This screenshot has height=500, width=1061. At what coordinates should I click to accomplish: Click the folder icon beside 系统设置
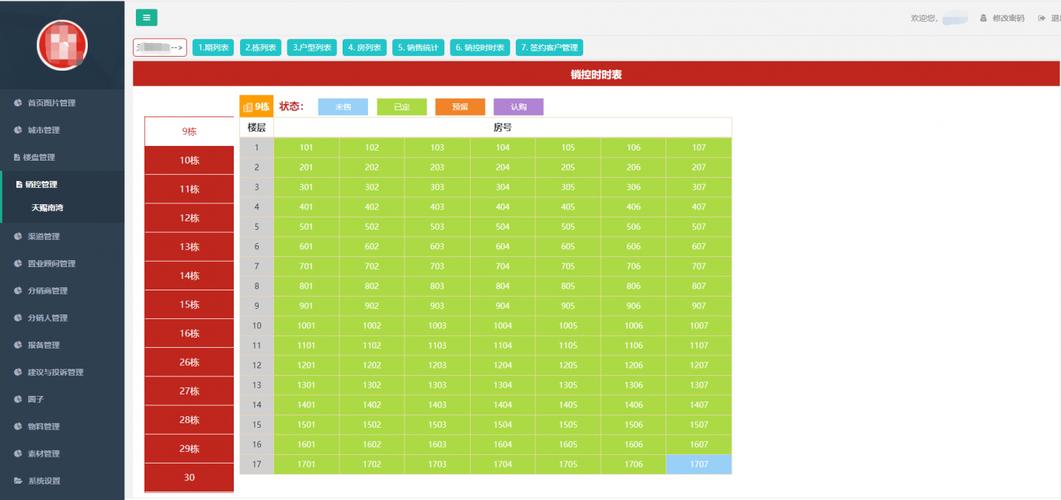coord(18,481)
